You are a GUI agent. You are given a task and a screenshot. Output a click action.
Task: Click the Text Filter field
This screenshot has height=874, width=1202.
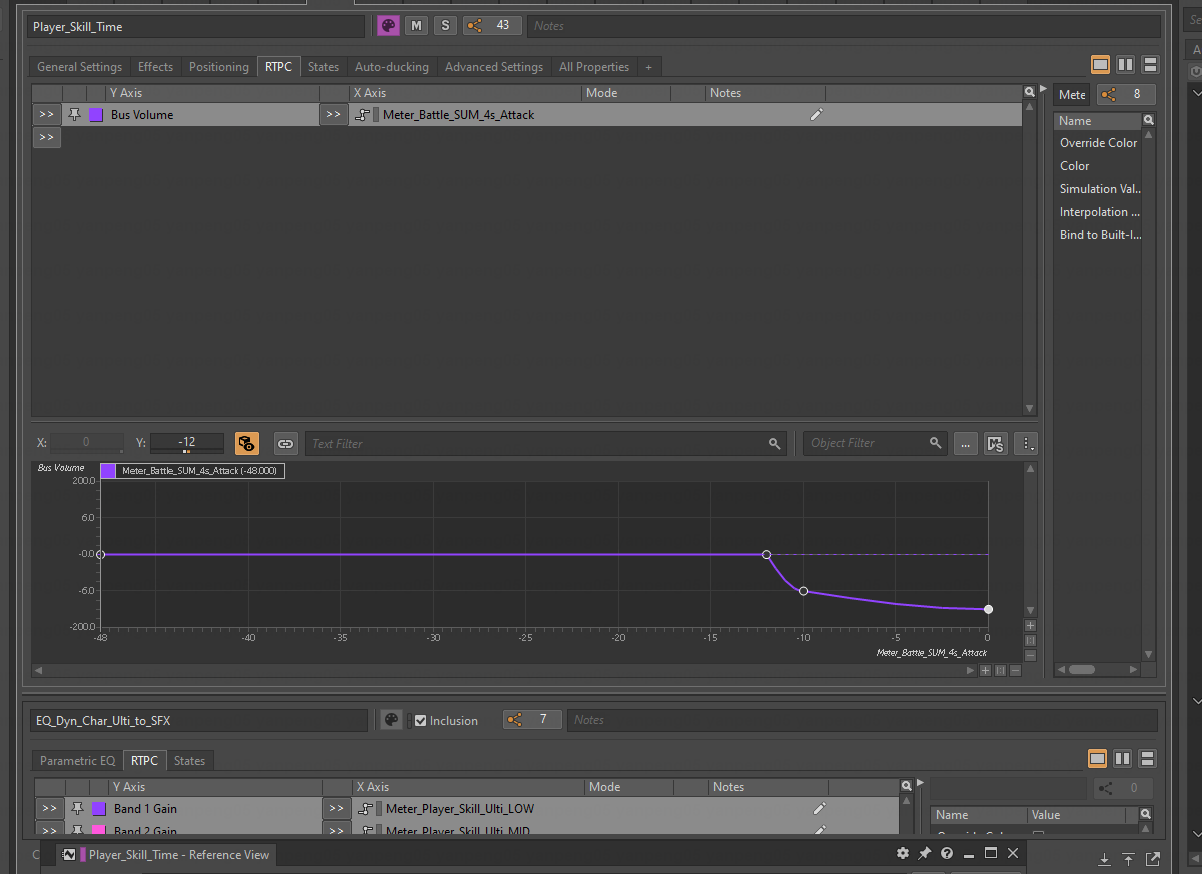pos(546,443)
